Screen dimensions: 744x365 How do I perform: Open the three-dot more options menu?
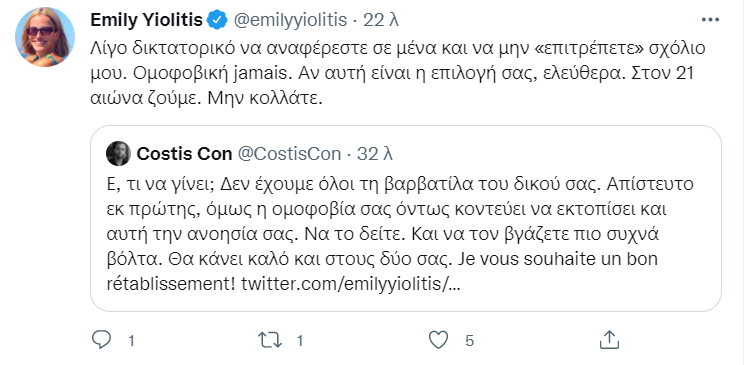pos(710,20)
